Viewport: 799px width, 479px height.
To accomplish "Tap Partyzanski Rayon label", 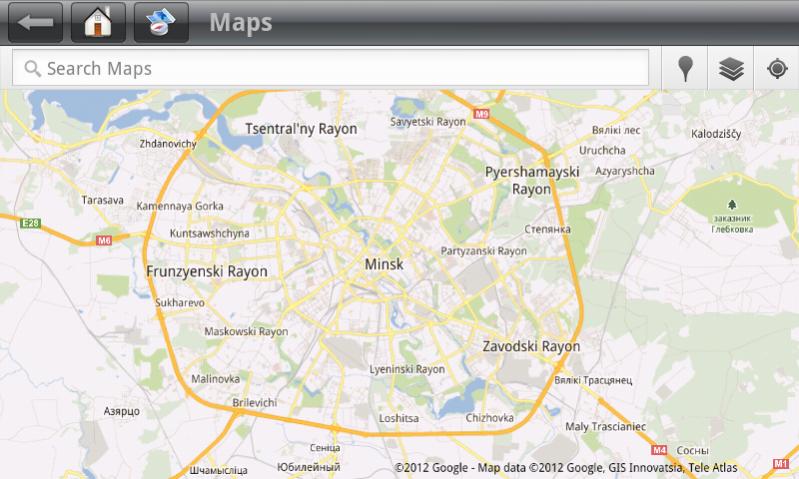I will (x=484, y=251).
